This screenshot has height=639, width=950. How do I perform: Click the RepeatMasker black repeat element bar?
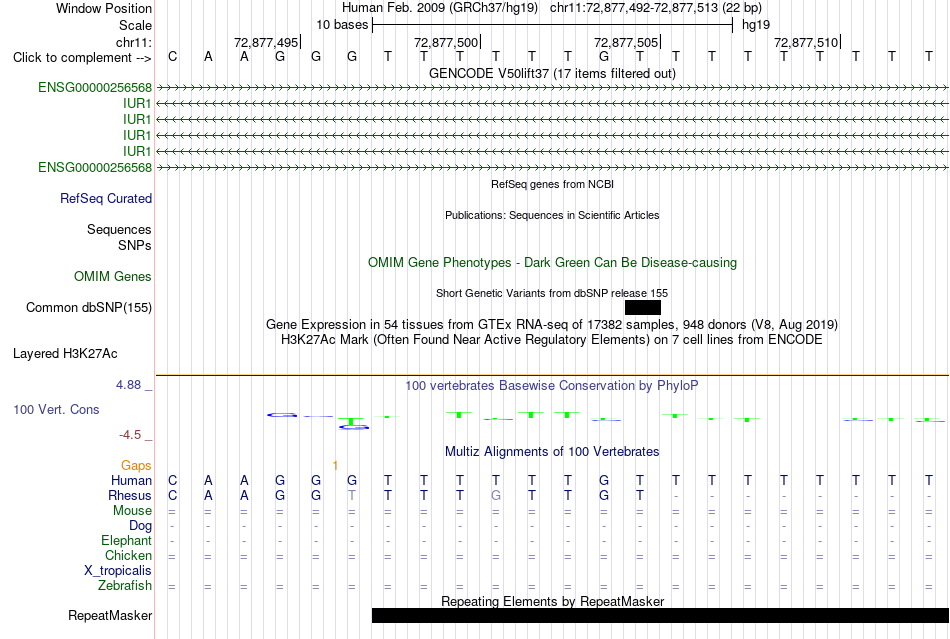point(660,615)
